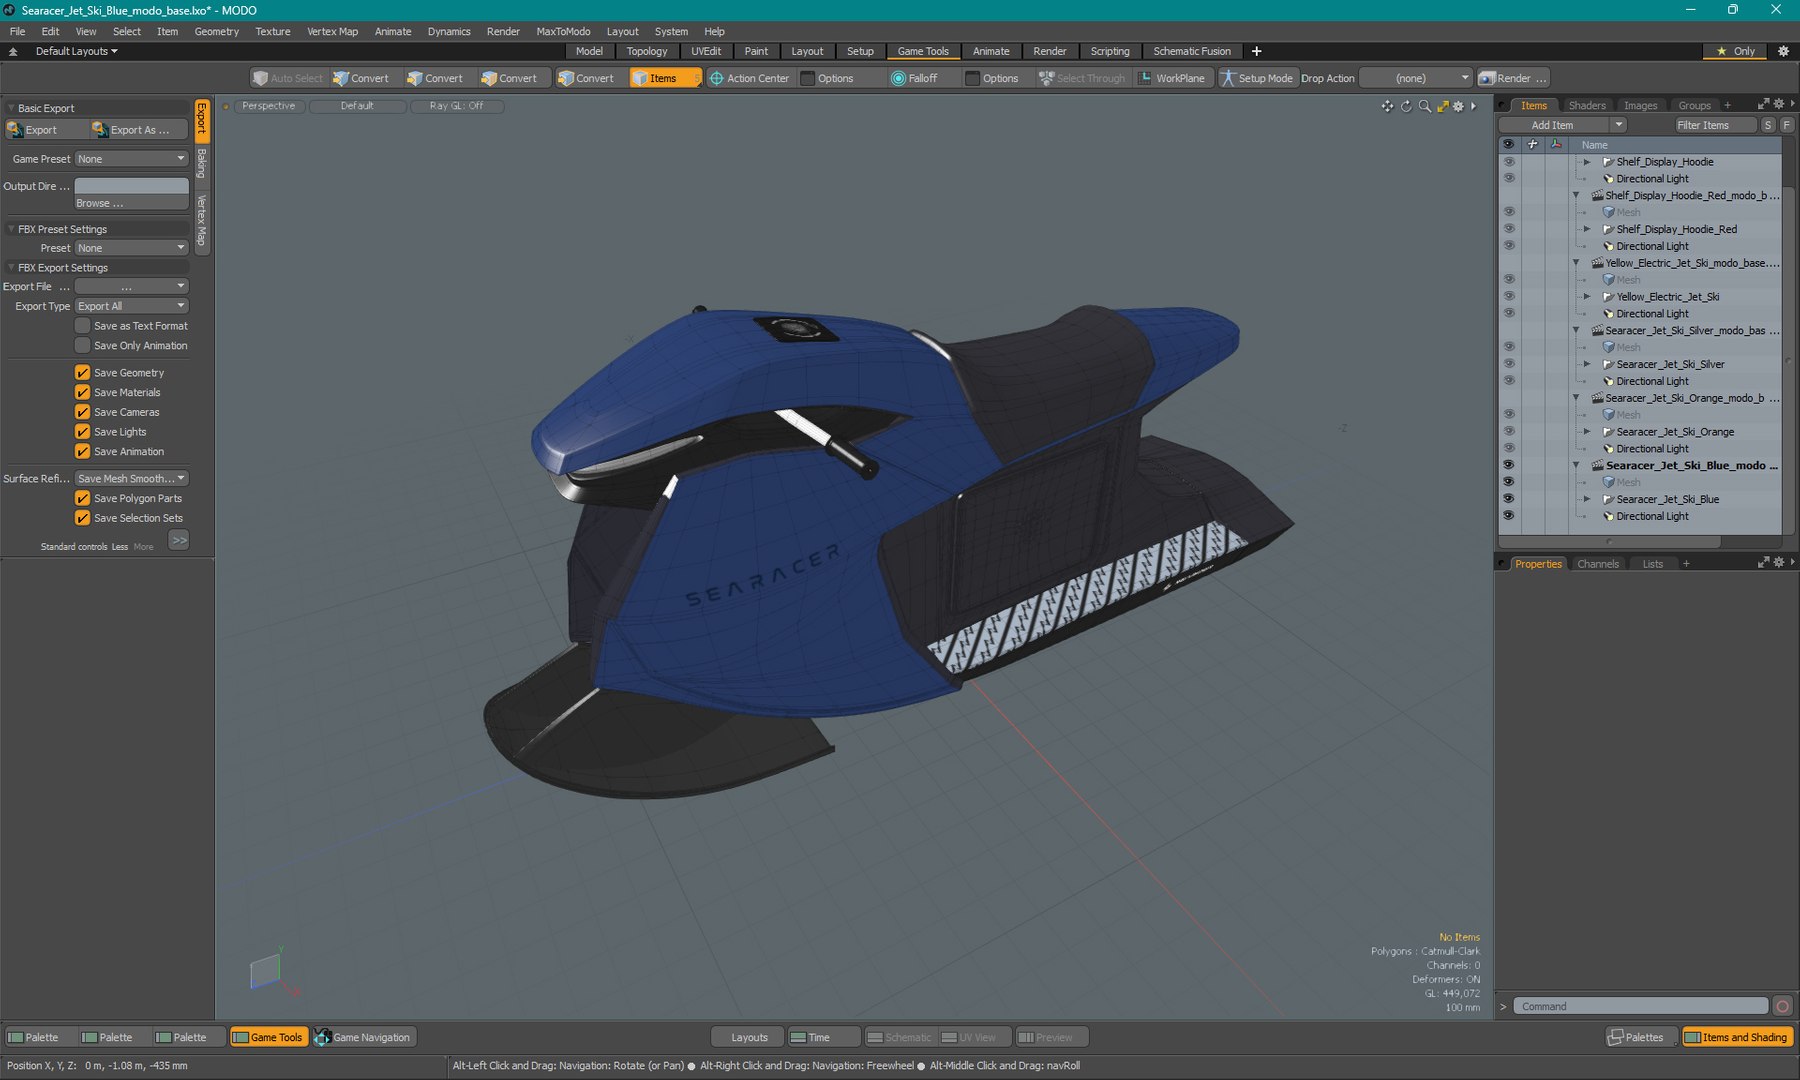The height and width of the screenshot is (1080, 1800).
Task: Switch to the Schematic Fusion tab
Action: pos(1192,51)
